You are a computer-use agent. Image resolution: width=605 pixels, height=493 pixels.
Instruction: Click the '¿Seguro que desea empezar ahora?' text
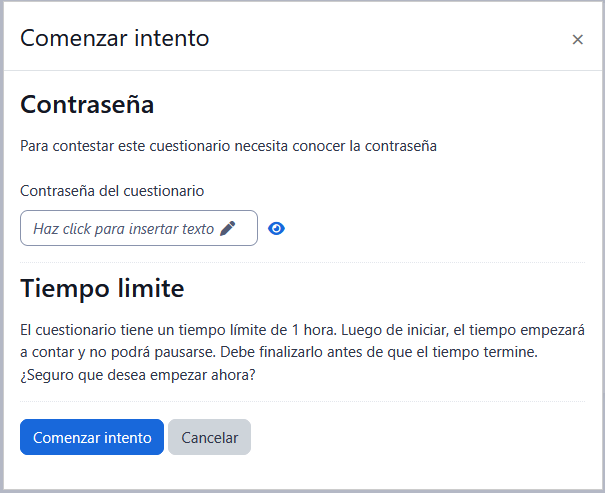(138, 375)
